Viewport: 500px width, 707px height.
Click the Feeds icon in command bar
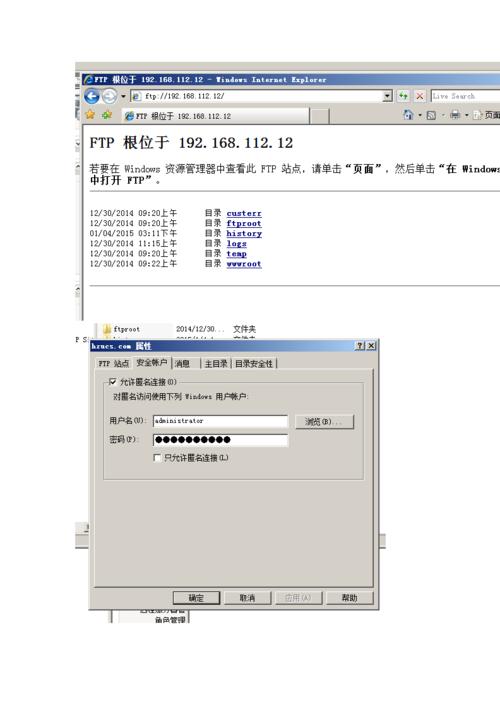point(431,115)
